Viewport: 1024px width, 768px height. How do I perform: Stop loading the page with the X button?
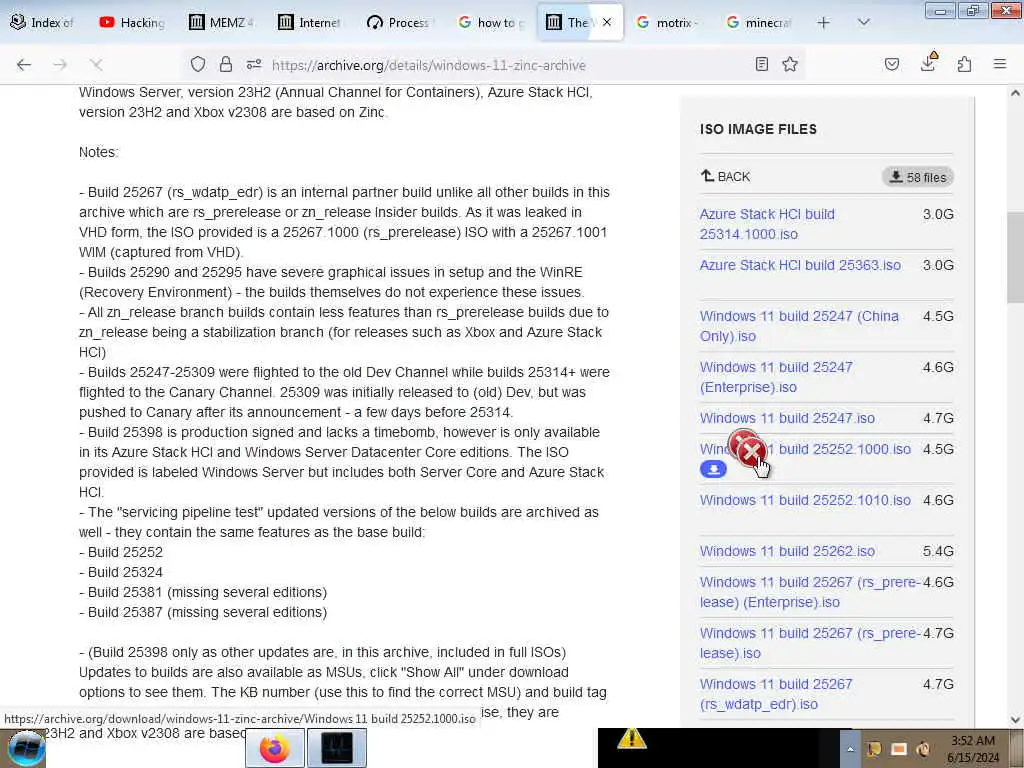[96, 64]
